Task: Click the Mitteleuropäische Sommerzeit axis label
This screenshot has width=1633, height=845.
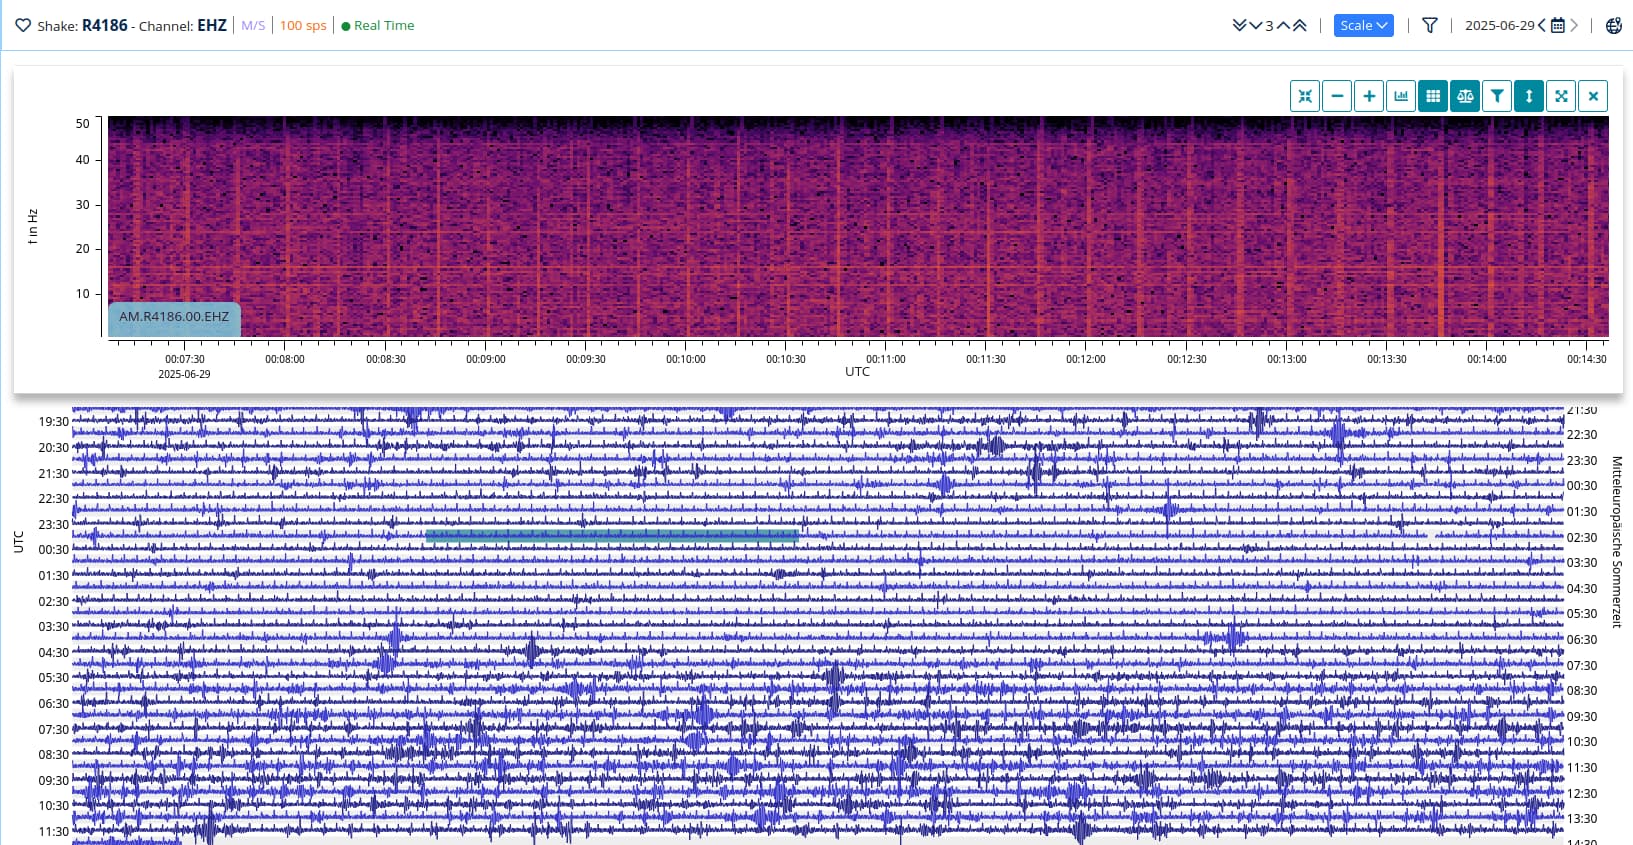Action: 1617,542
